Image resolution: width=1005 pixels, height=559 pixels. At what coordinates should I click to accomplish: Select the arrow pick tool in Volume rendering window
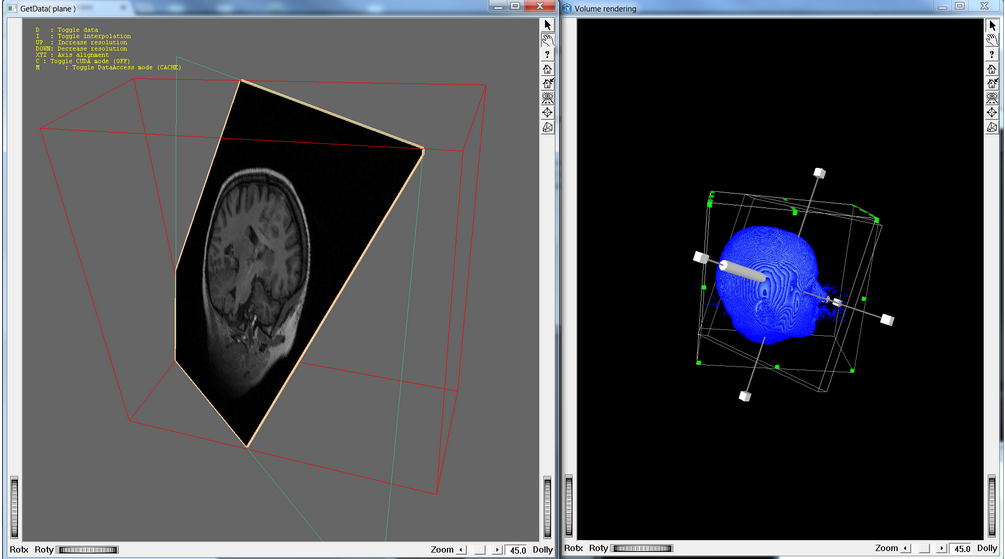(992, 25)
